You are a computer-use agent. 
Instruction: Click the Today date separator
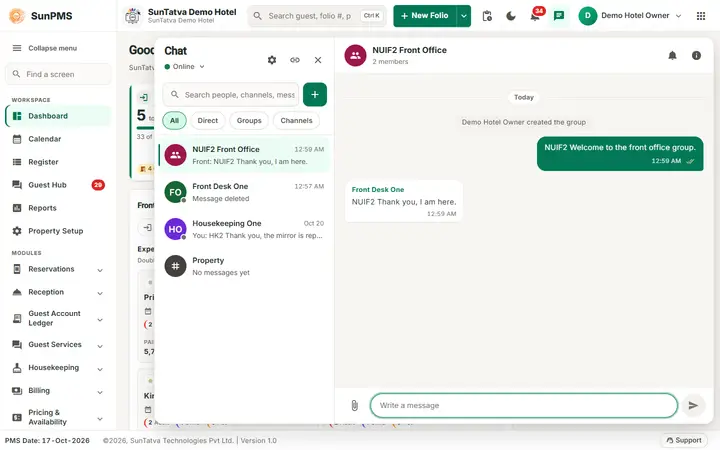point(524,97)
